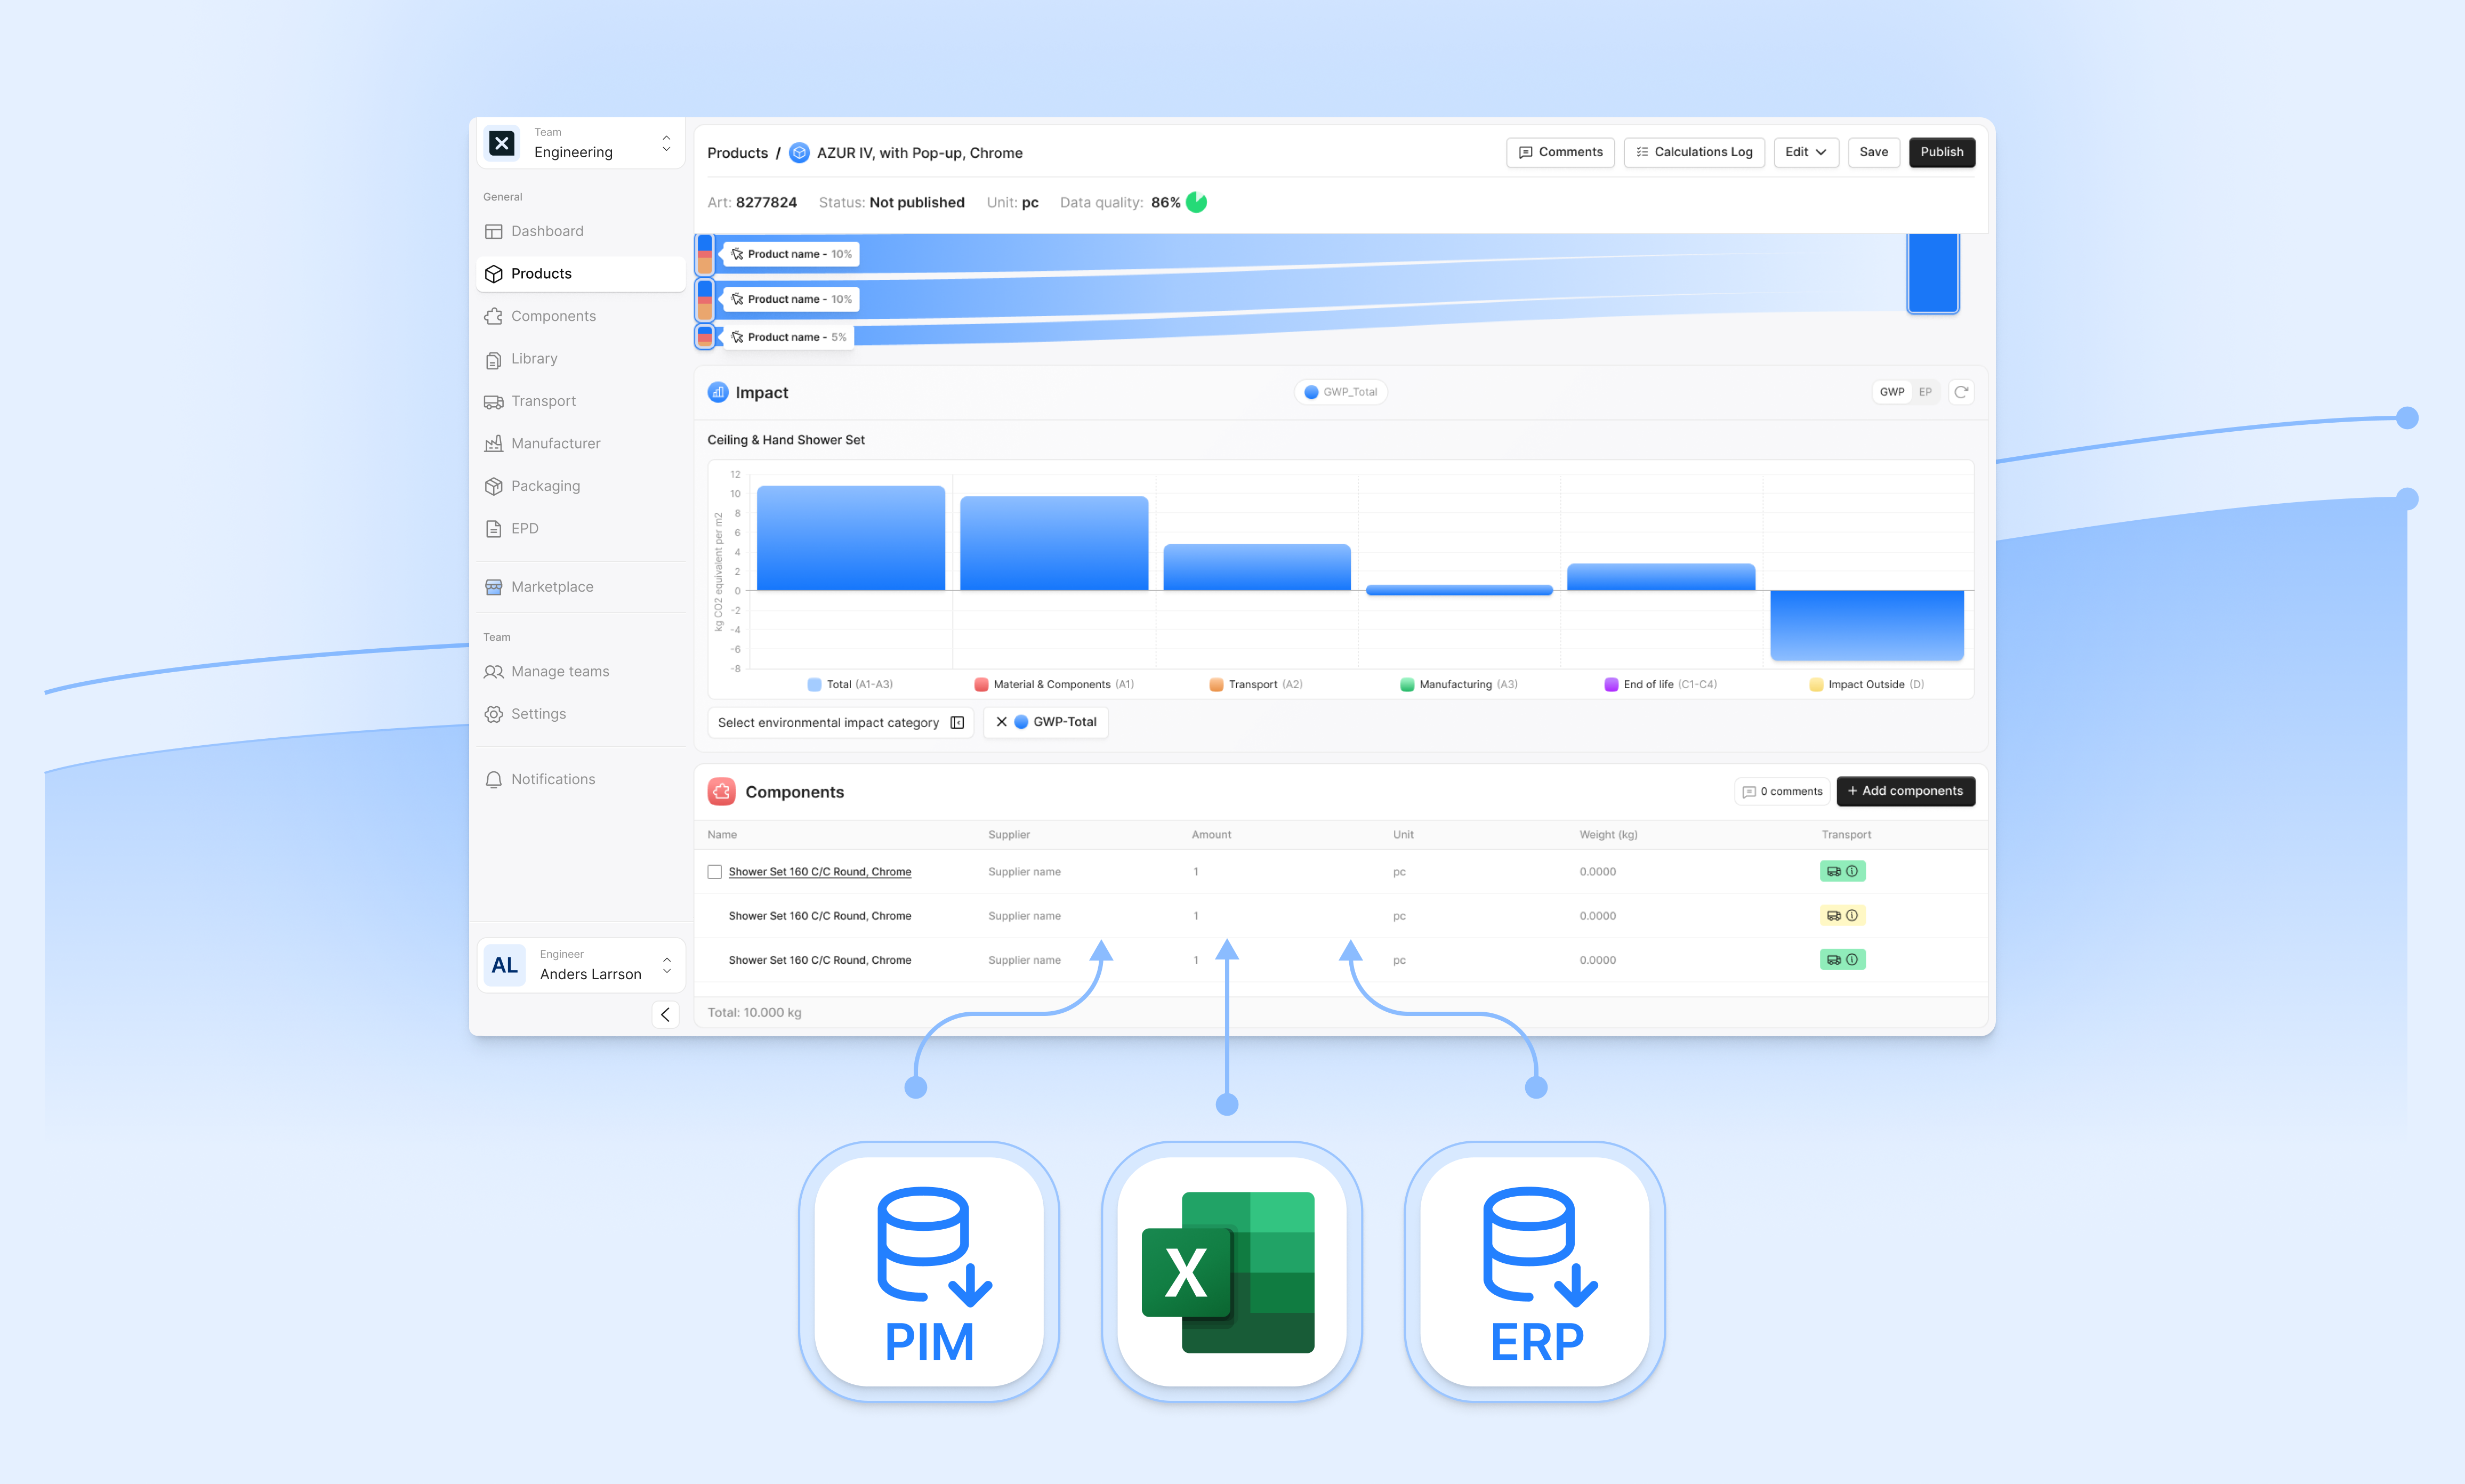The image size is (2465, 1484).
Task: Open the EPD section from the sidebar
Action: coord(495,528)
